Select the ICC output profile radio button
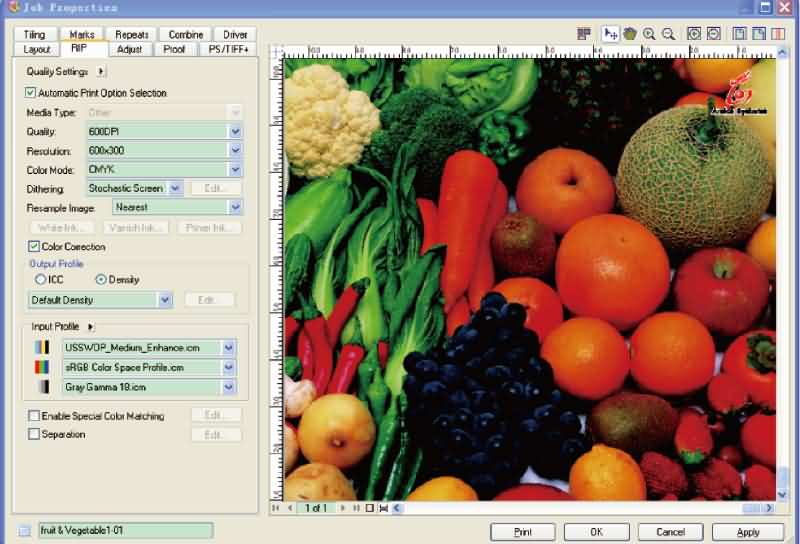Screen dimensions: 800x544 [x=41, y=280]
